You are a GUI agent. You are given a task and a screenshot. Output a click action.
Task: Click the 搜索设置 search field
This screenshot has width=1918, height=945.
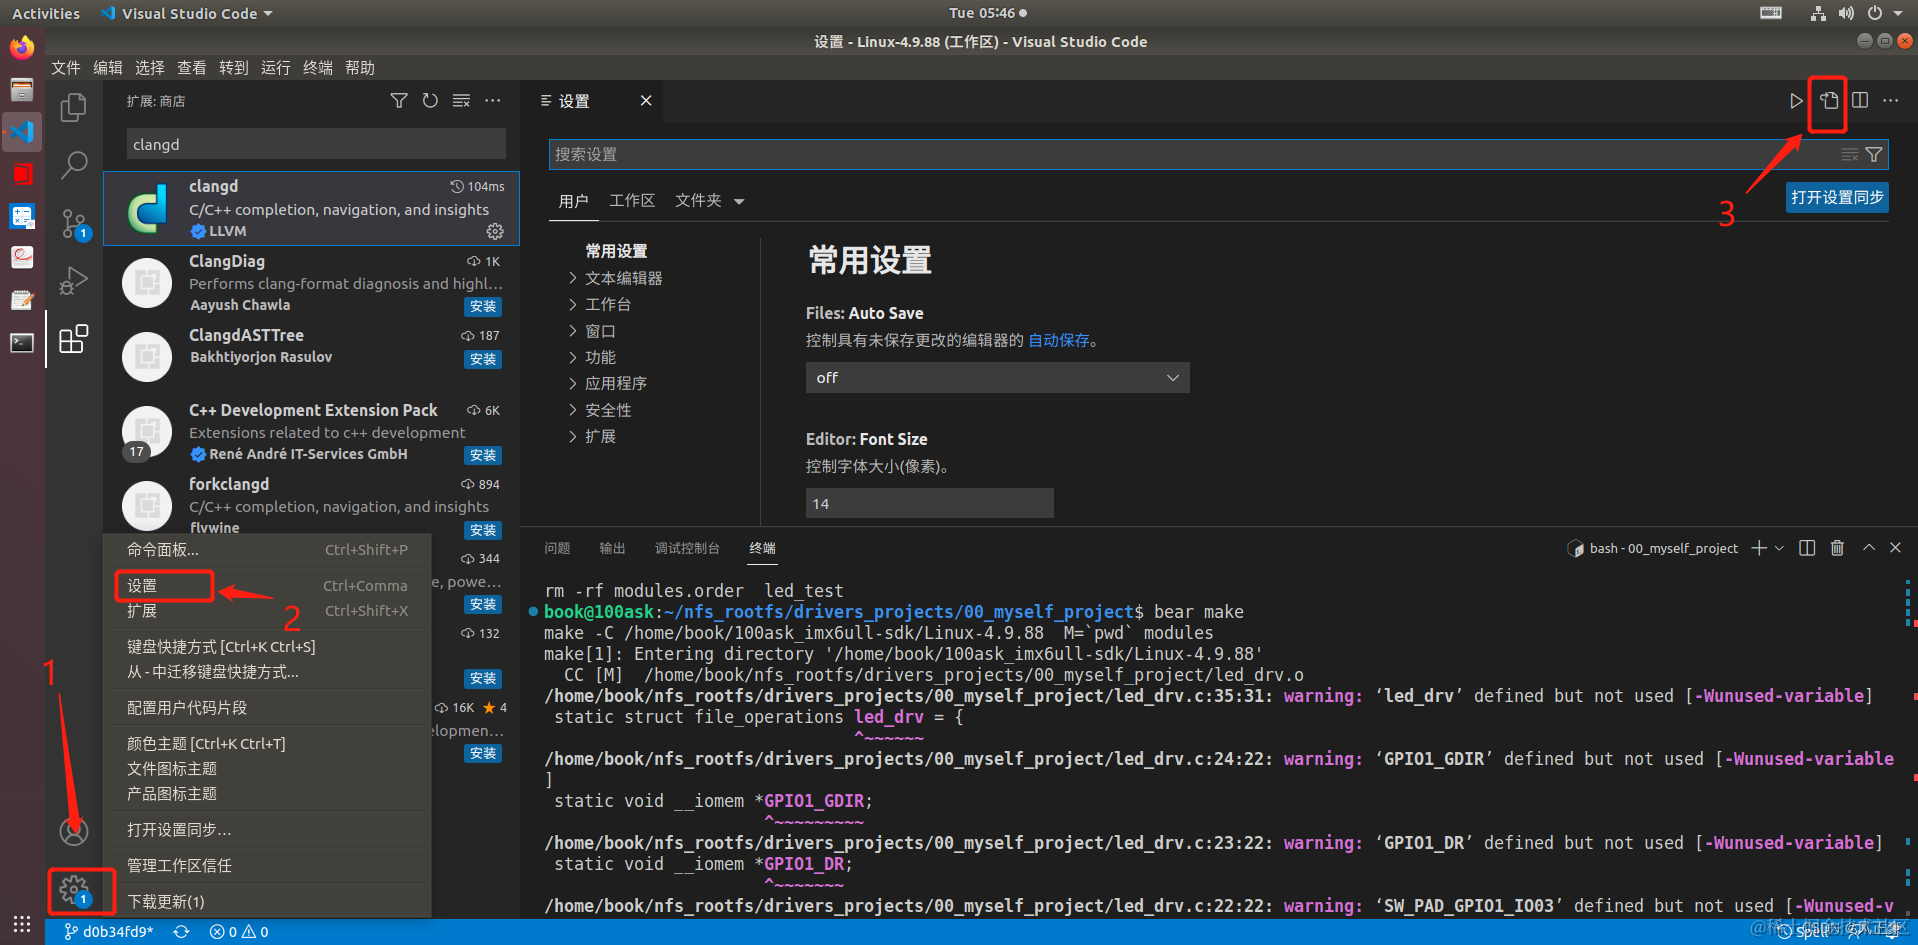(x=1217, y=155)
